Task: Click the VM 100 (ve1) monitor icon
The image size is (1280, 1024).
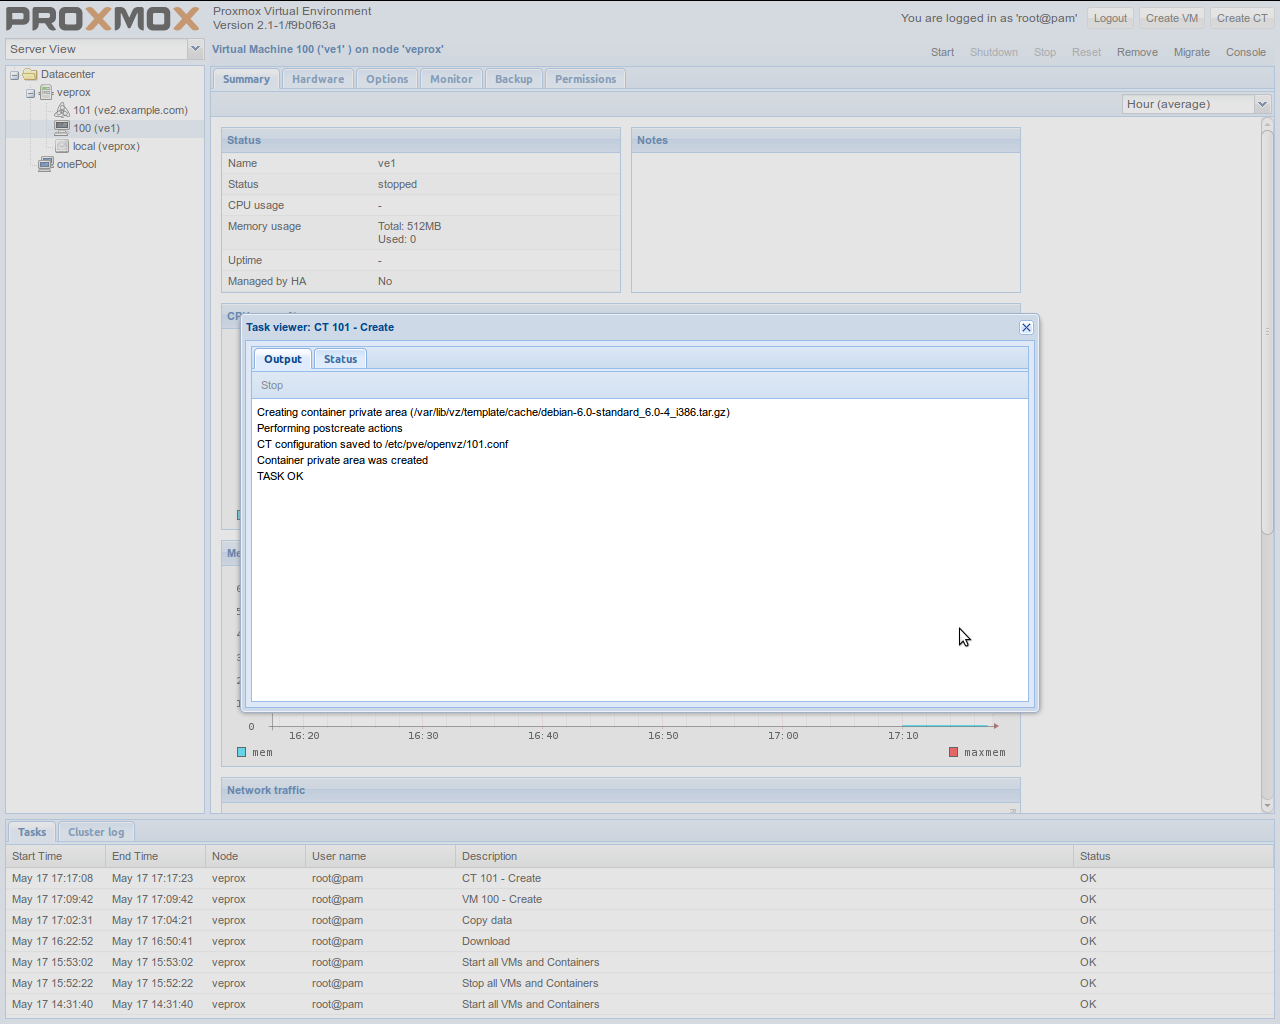Action: tap(62, 128)
